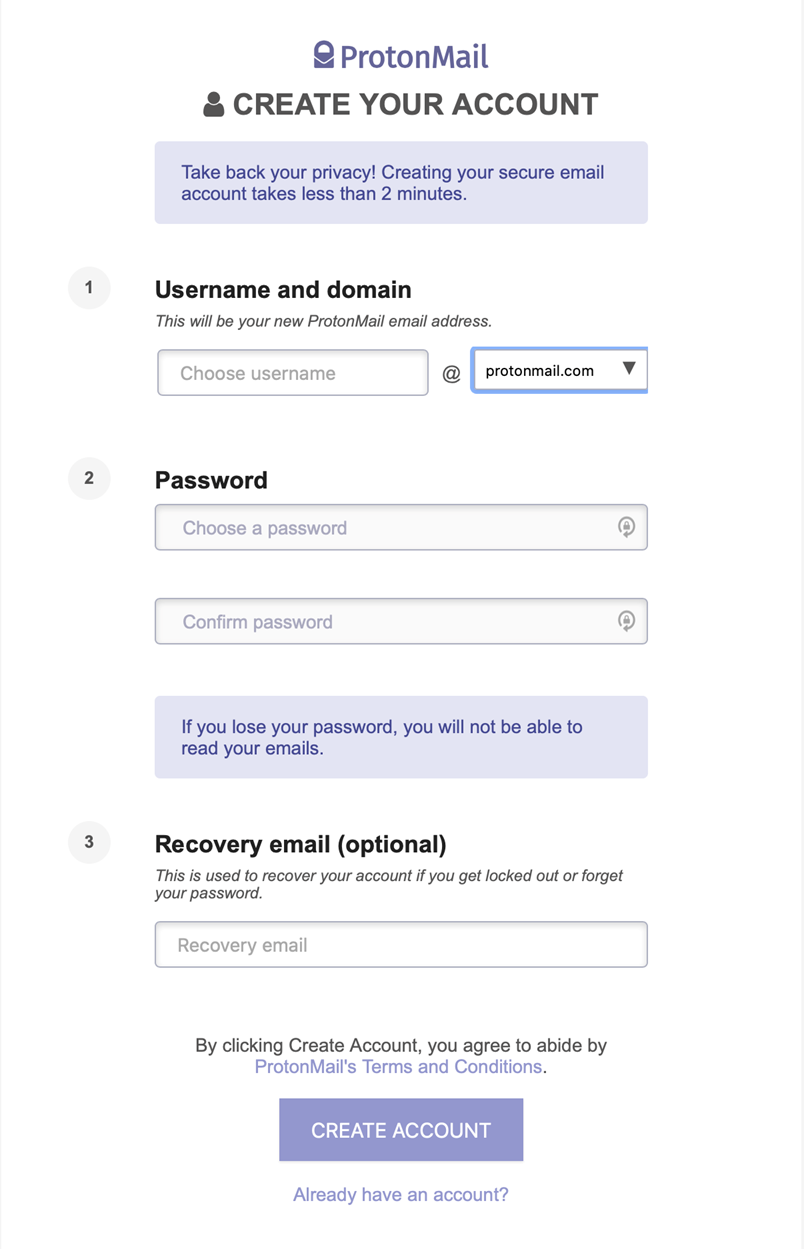Focus the Choose username field

point(293,373)
